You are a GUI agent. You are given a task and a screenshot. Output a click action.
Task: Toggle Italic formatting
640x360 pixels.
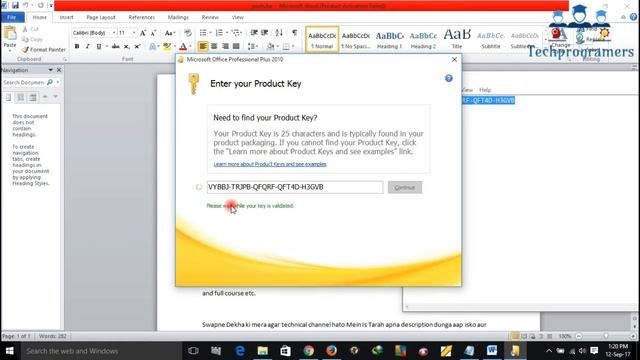[x=87, y=47]
